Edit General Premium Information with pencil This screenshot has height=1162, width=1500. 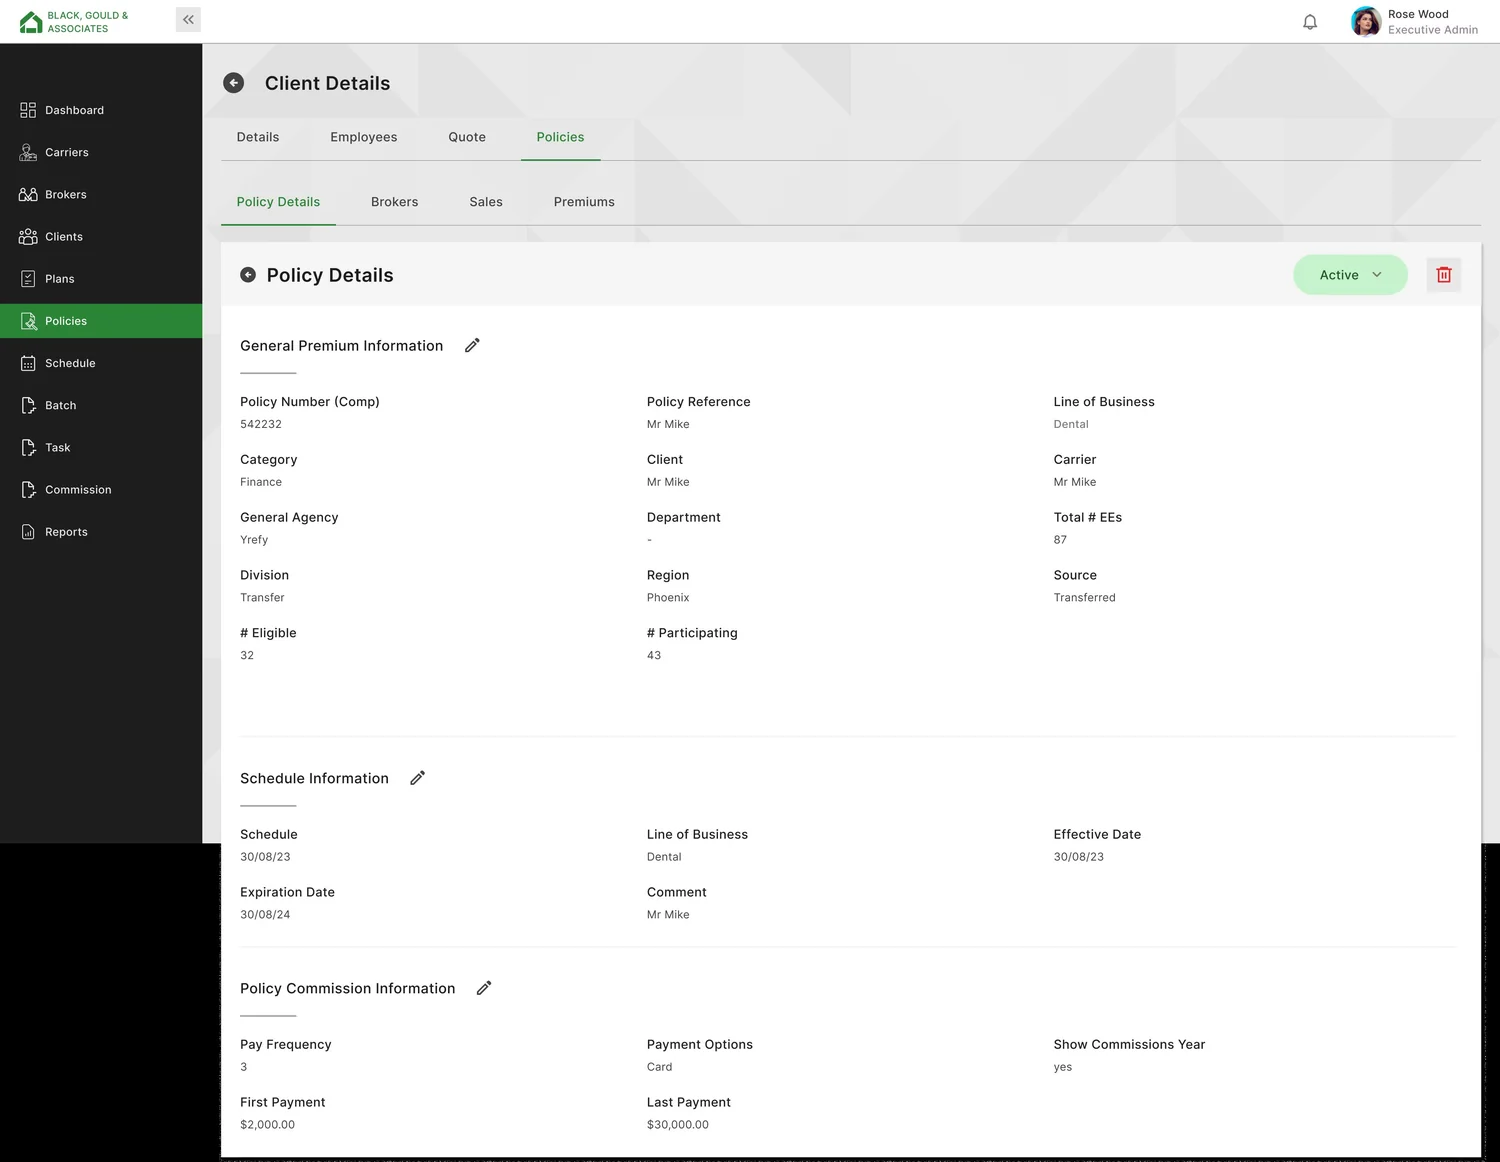(473, 346)
